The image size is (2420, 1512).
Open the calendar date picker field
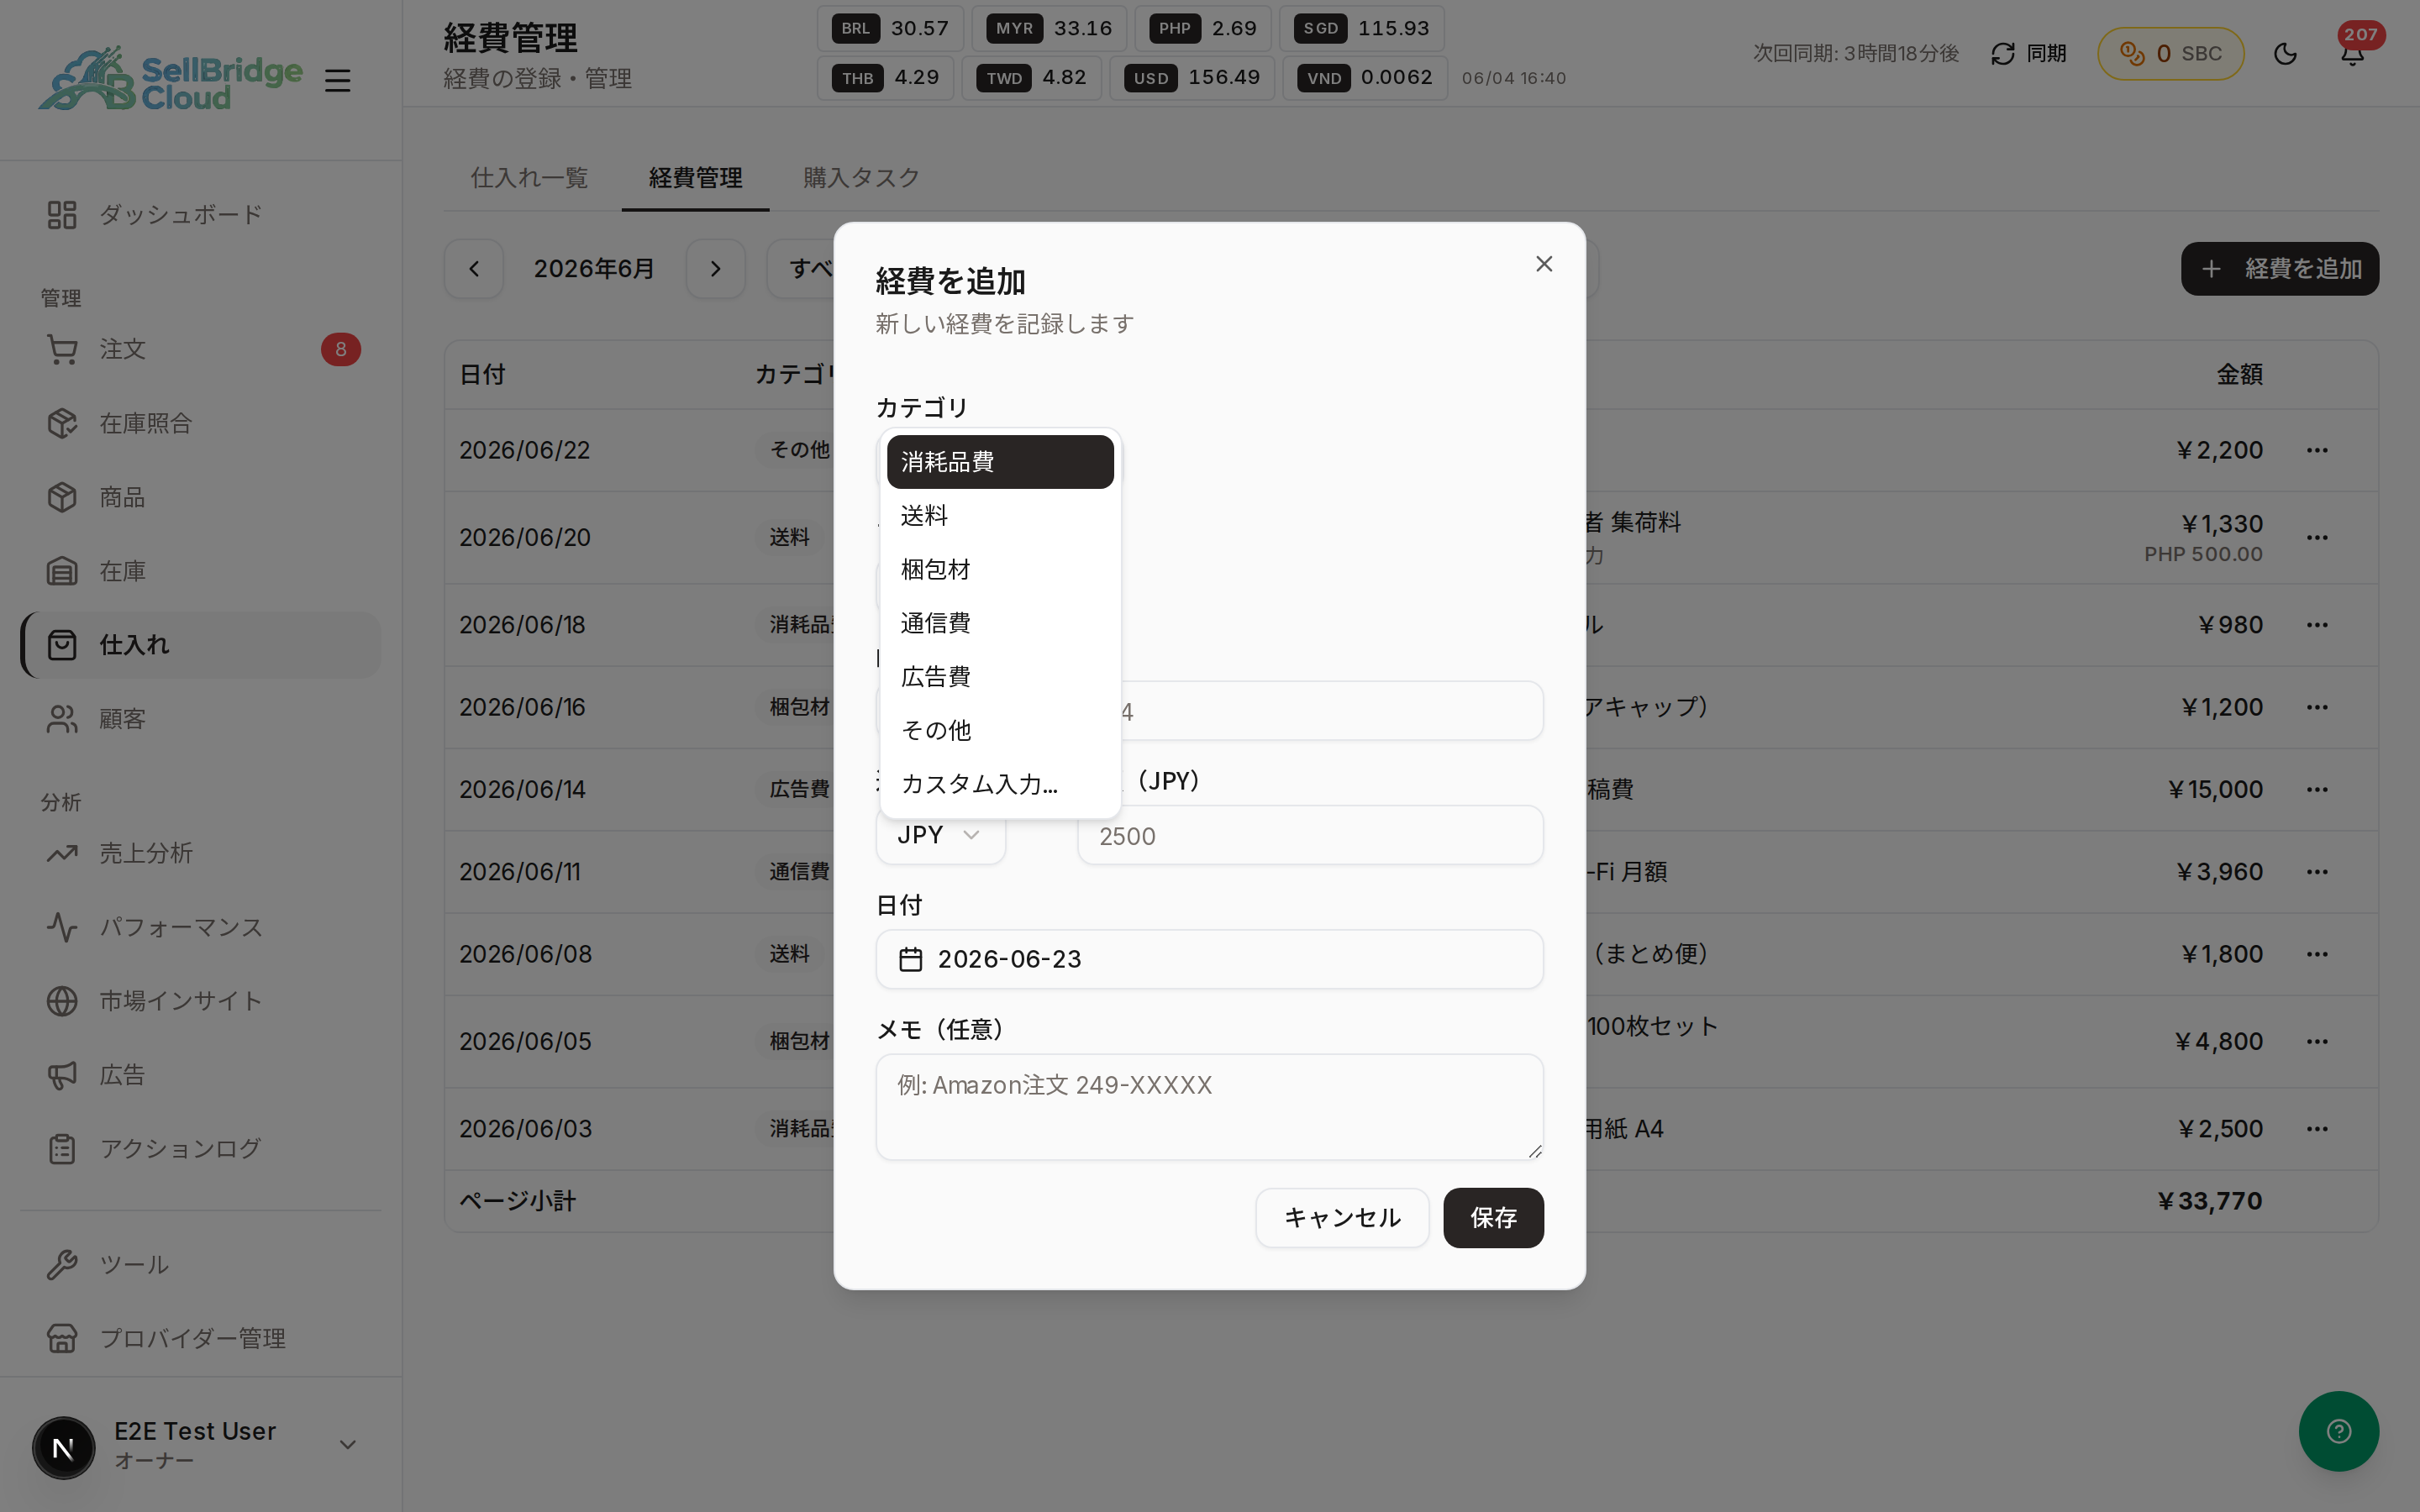[x=1209, y=959]
